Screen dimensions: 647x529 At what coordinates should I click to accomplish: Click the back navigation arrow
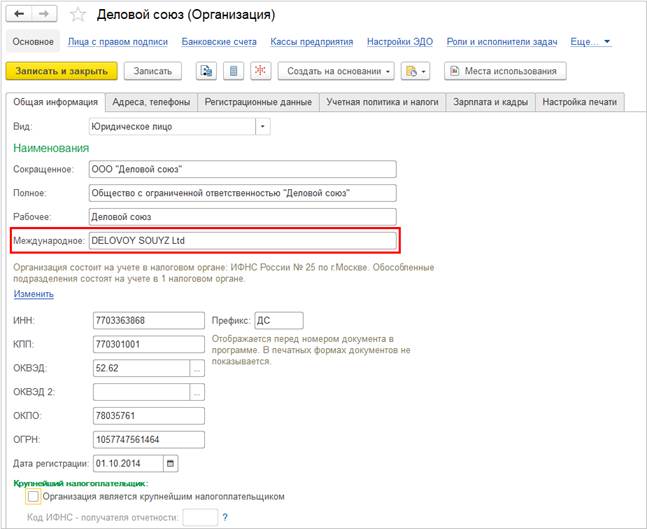pos(19,14)
